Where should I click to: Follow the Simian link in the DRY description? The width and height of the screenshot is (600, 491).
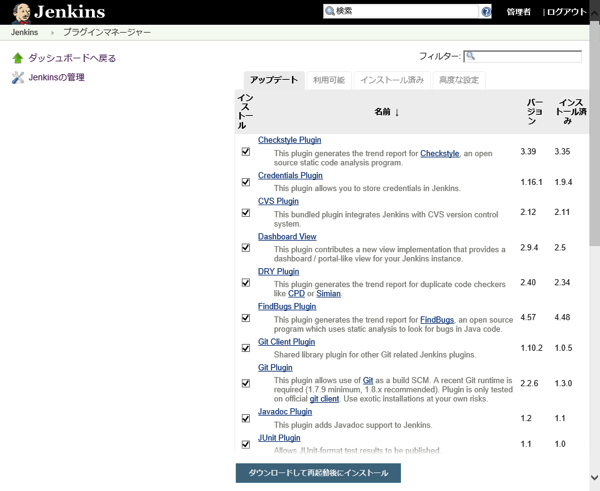pos(328,294)
